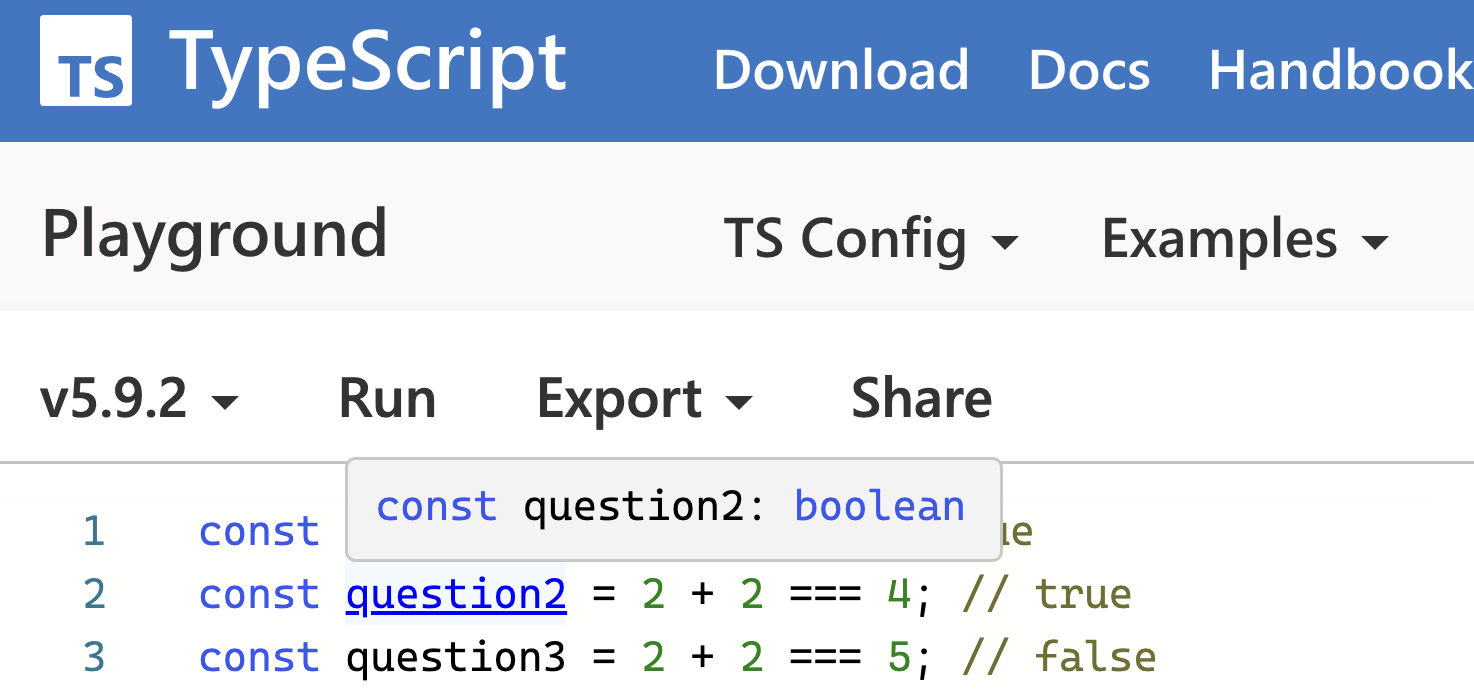The height and width of the screenshot is (694, 1474).
Task: Click boolean type in the hover tooltip
Action: pos(878,506)
